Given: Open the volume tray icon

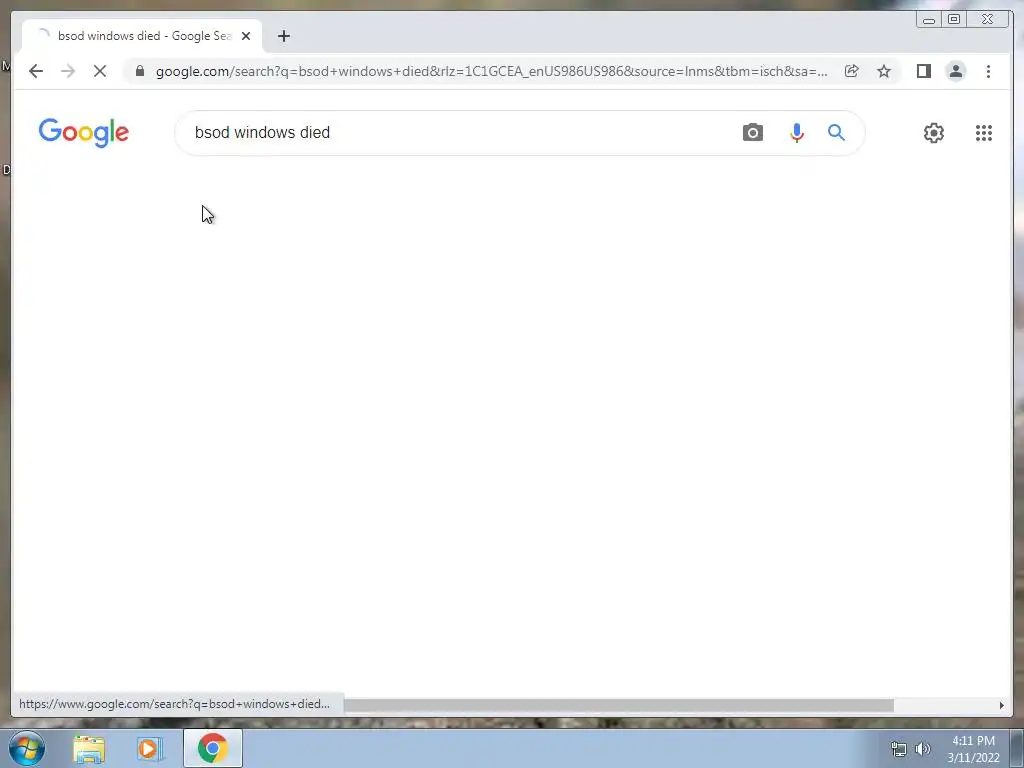Looking at the screenshot, I should 923,749.
